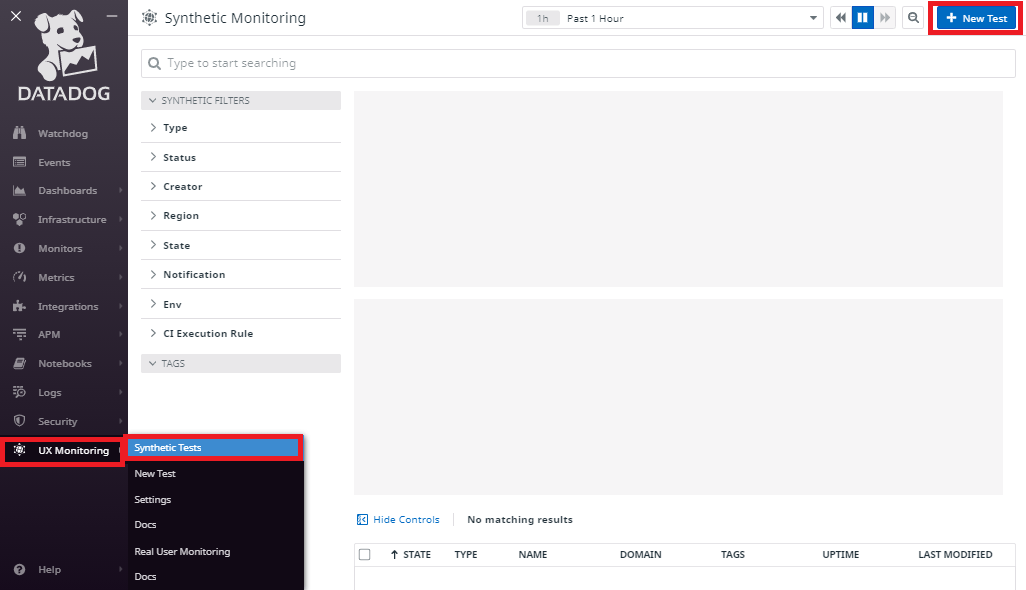Open Integrations puzzle icon
Image resolution: width=1026 pixels, height=590 pixels.
pyautogui.click(x=20, y=306)
